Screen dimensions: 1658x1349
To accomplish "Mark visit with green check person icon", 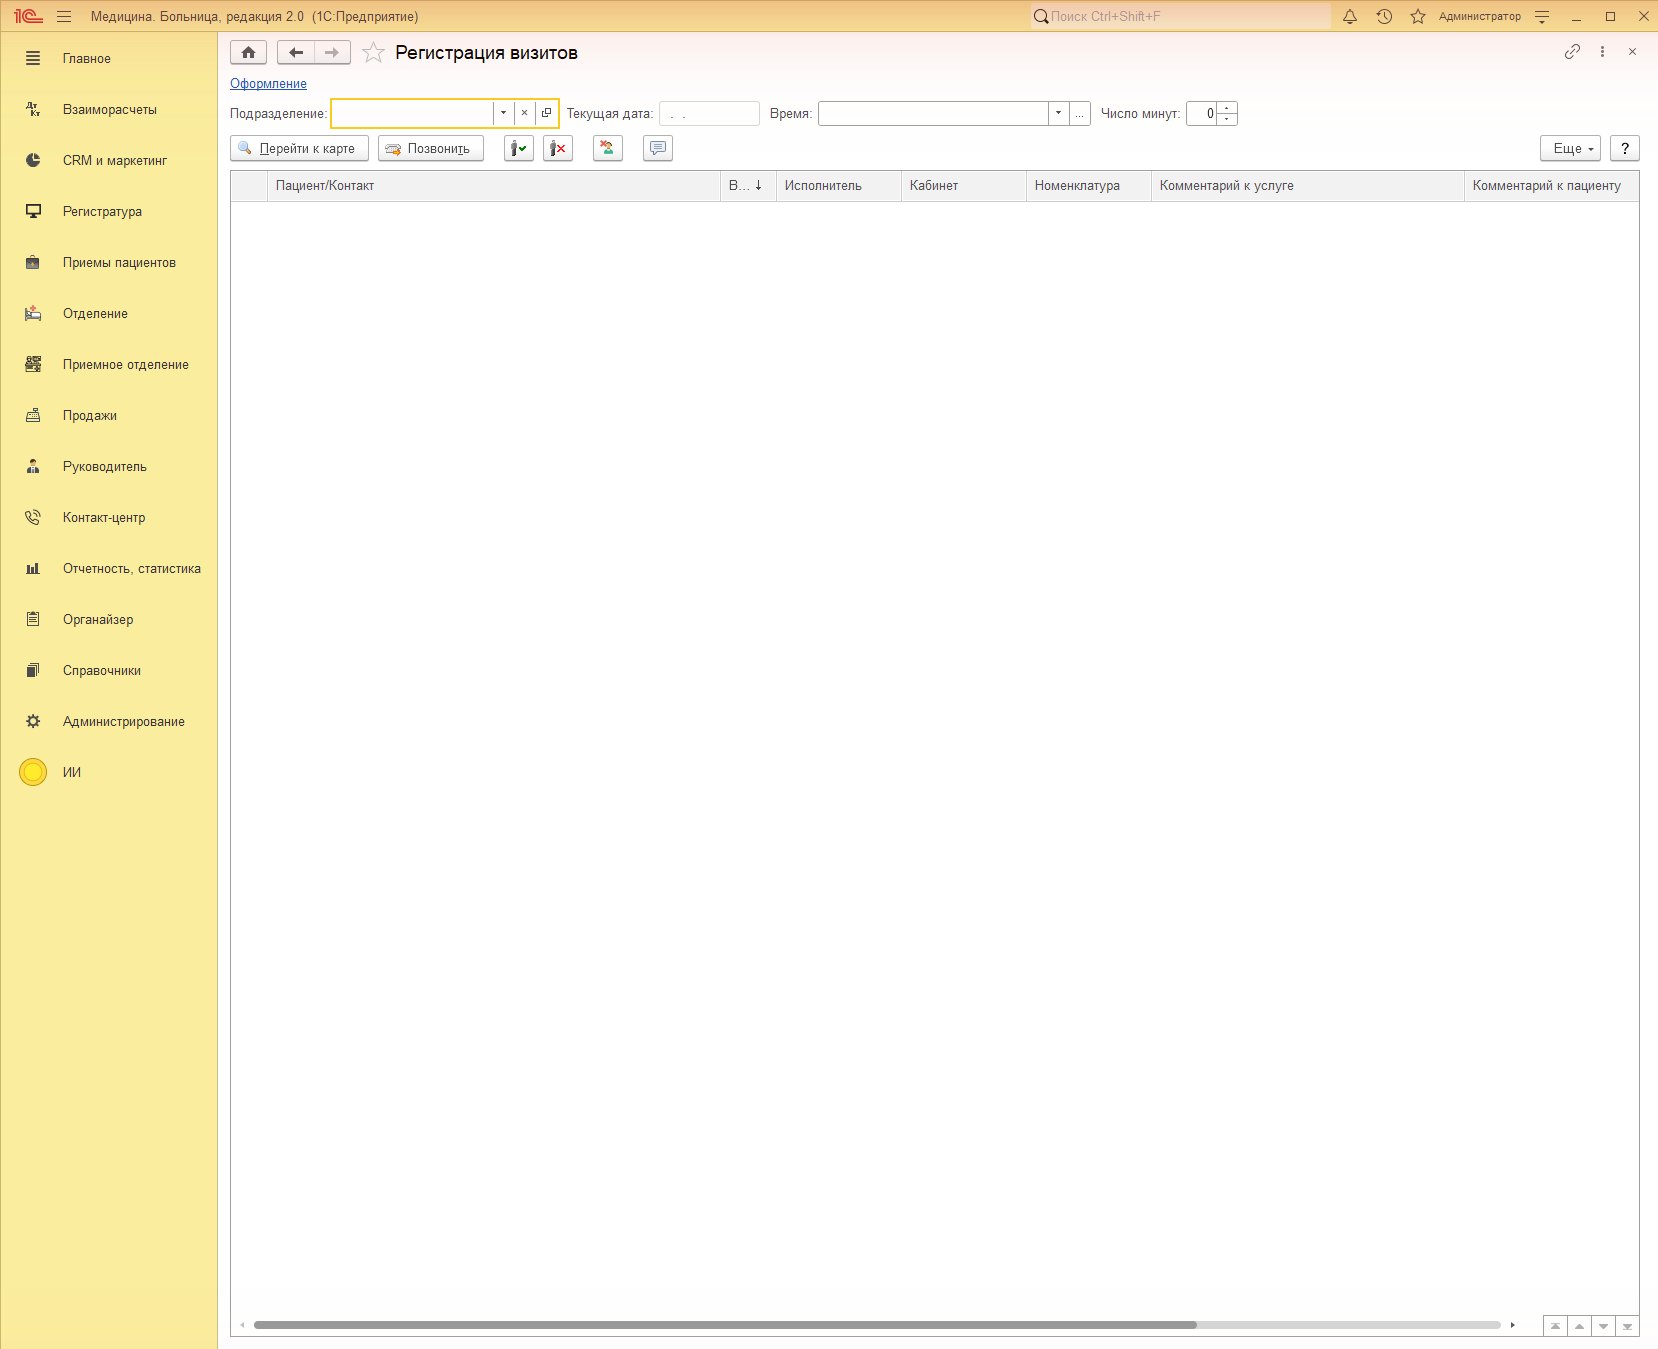I will 518,148.
